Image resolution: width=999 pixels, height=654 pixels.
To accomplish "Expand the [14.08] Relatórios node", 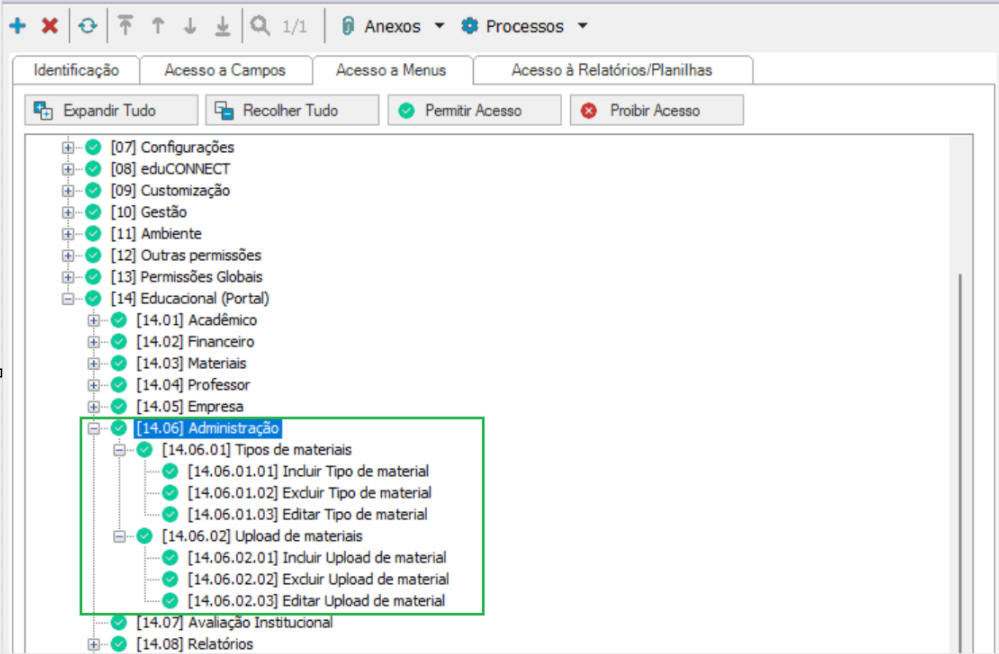I will click(94, 644).
